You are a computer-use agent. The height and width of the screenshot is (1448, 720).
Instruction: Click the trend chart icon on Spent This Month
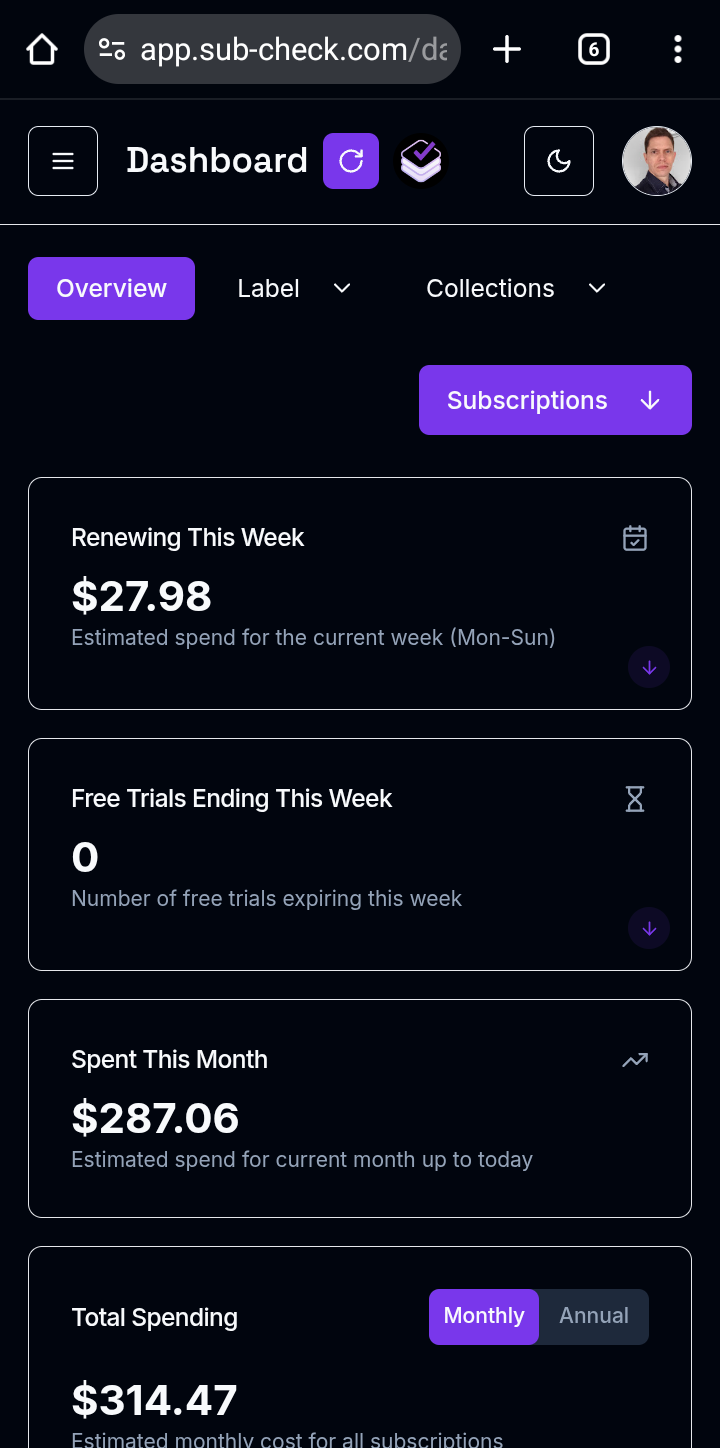coord(634,1059)
